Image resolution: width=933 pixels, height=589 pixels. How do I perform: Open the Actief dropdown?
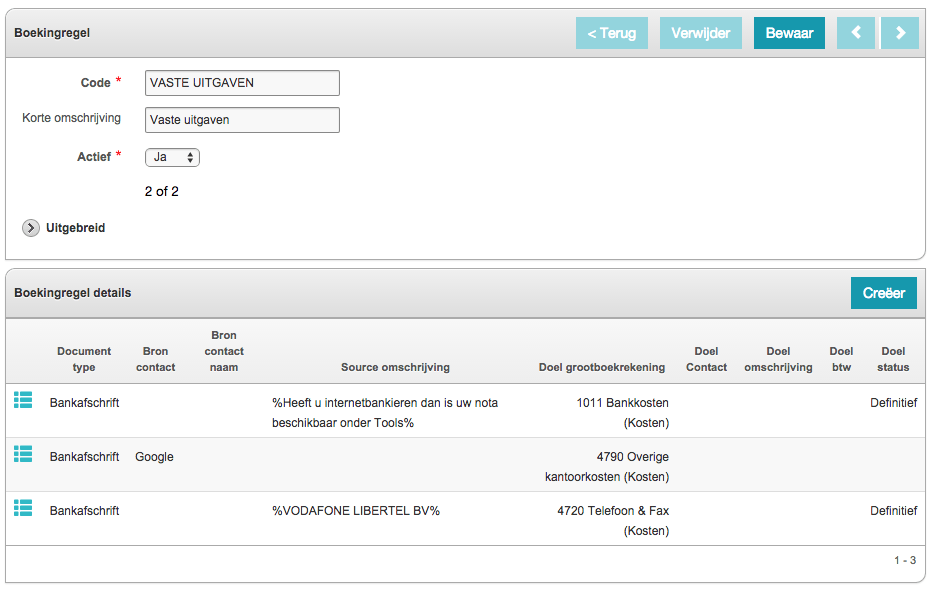coord(173,157)
